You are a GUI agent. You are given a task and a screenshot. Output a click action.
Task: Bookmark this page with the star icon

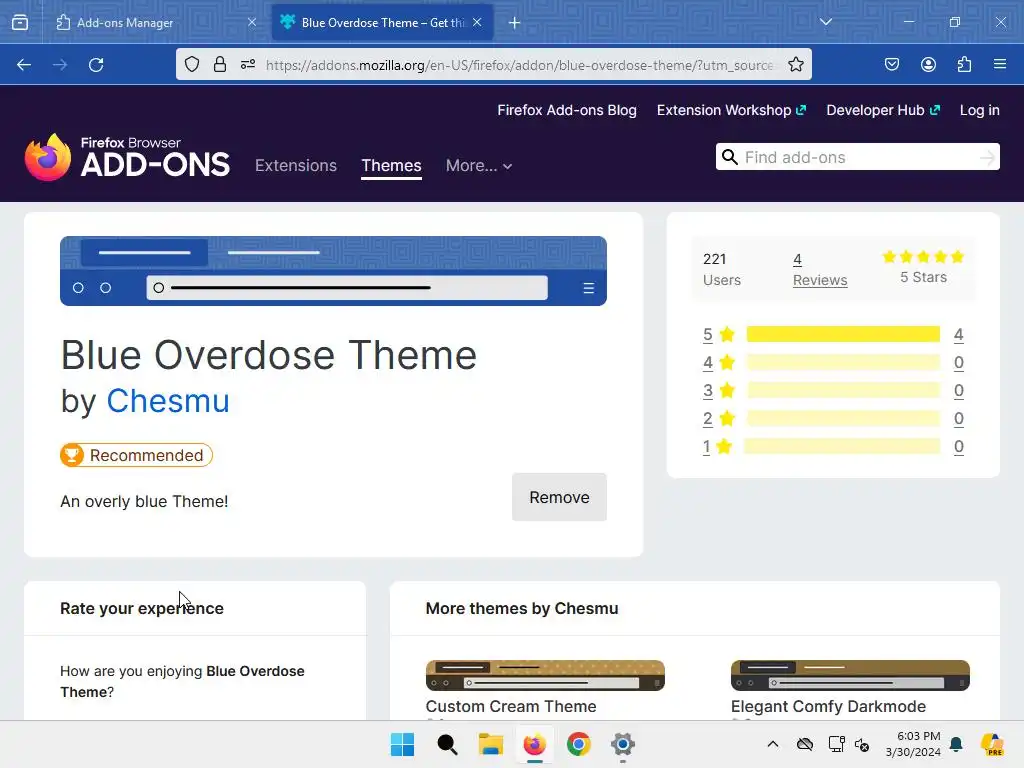tap(795, 64)
